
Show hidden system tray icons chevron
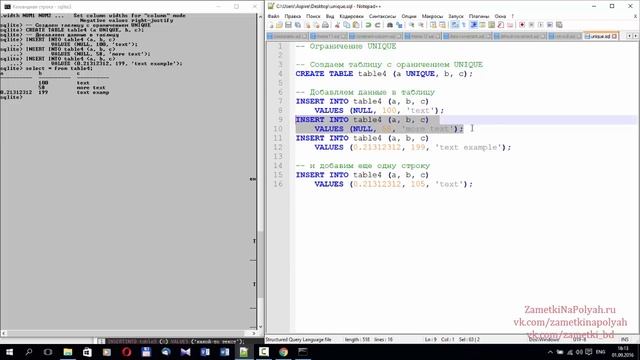point(550,352)
